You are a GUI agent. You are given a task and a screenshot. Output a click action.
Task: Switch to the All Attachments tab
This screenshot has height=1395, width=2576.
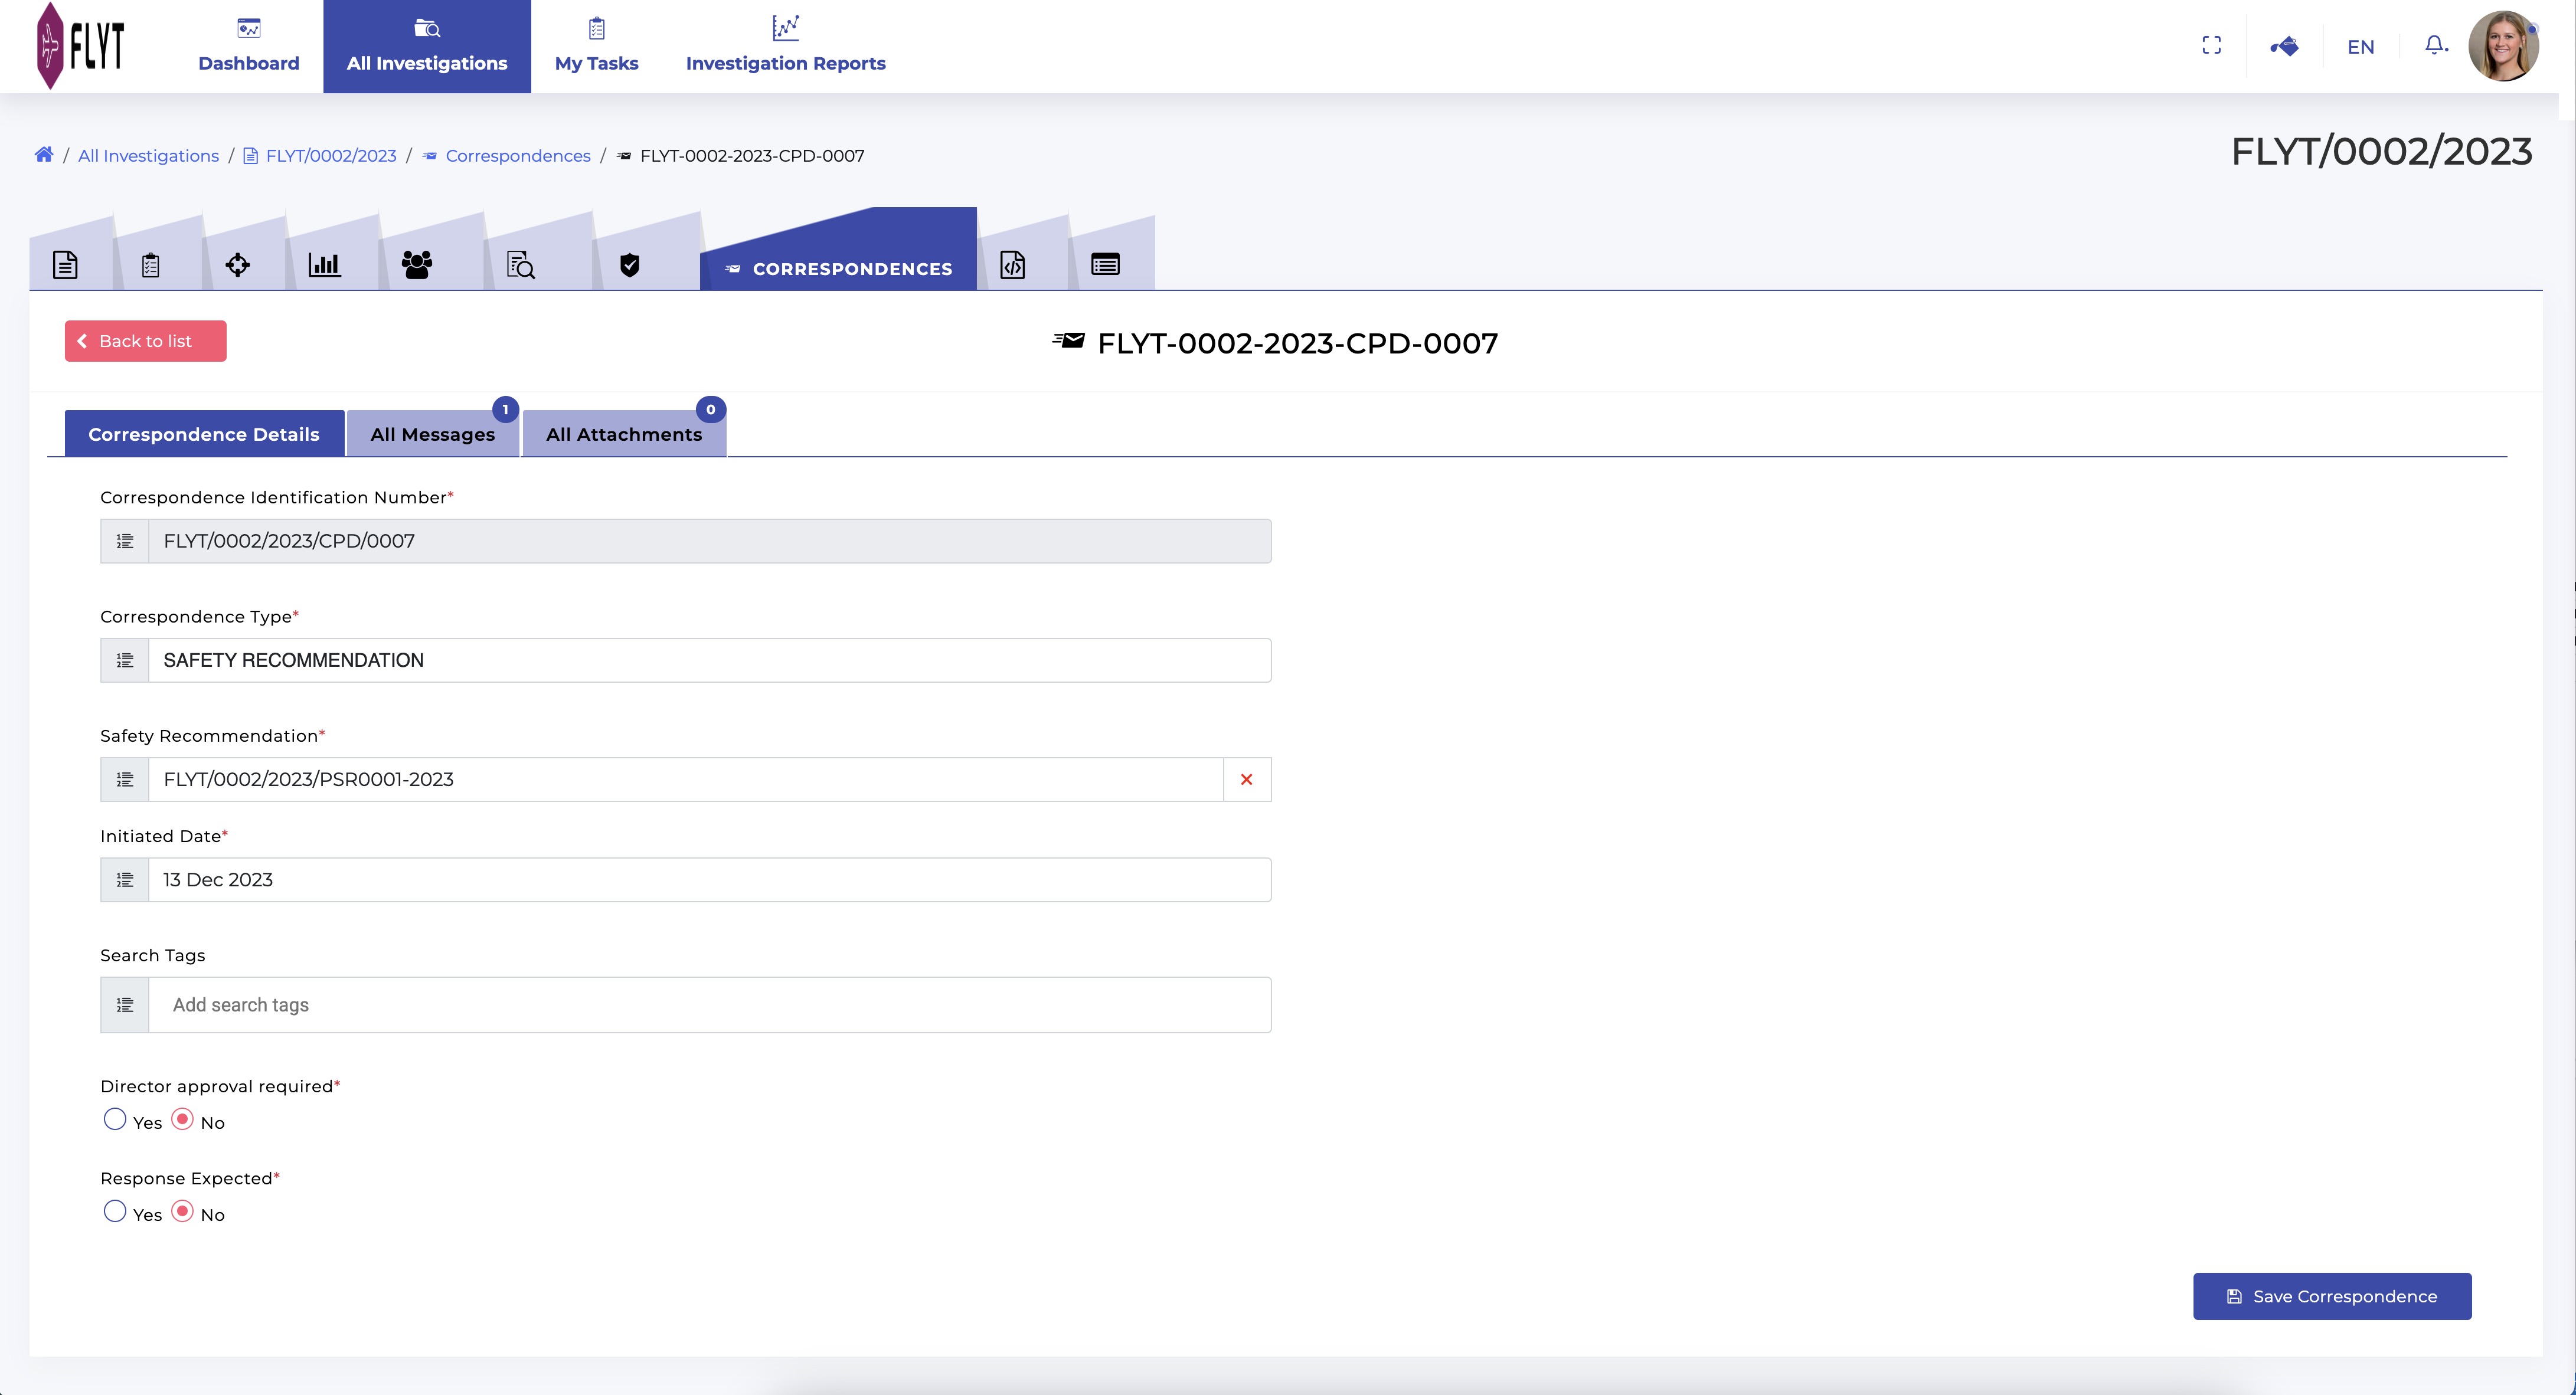click(x=624, y=434)
